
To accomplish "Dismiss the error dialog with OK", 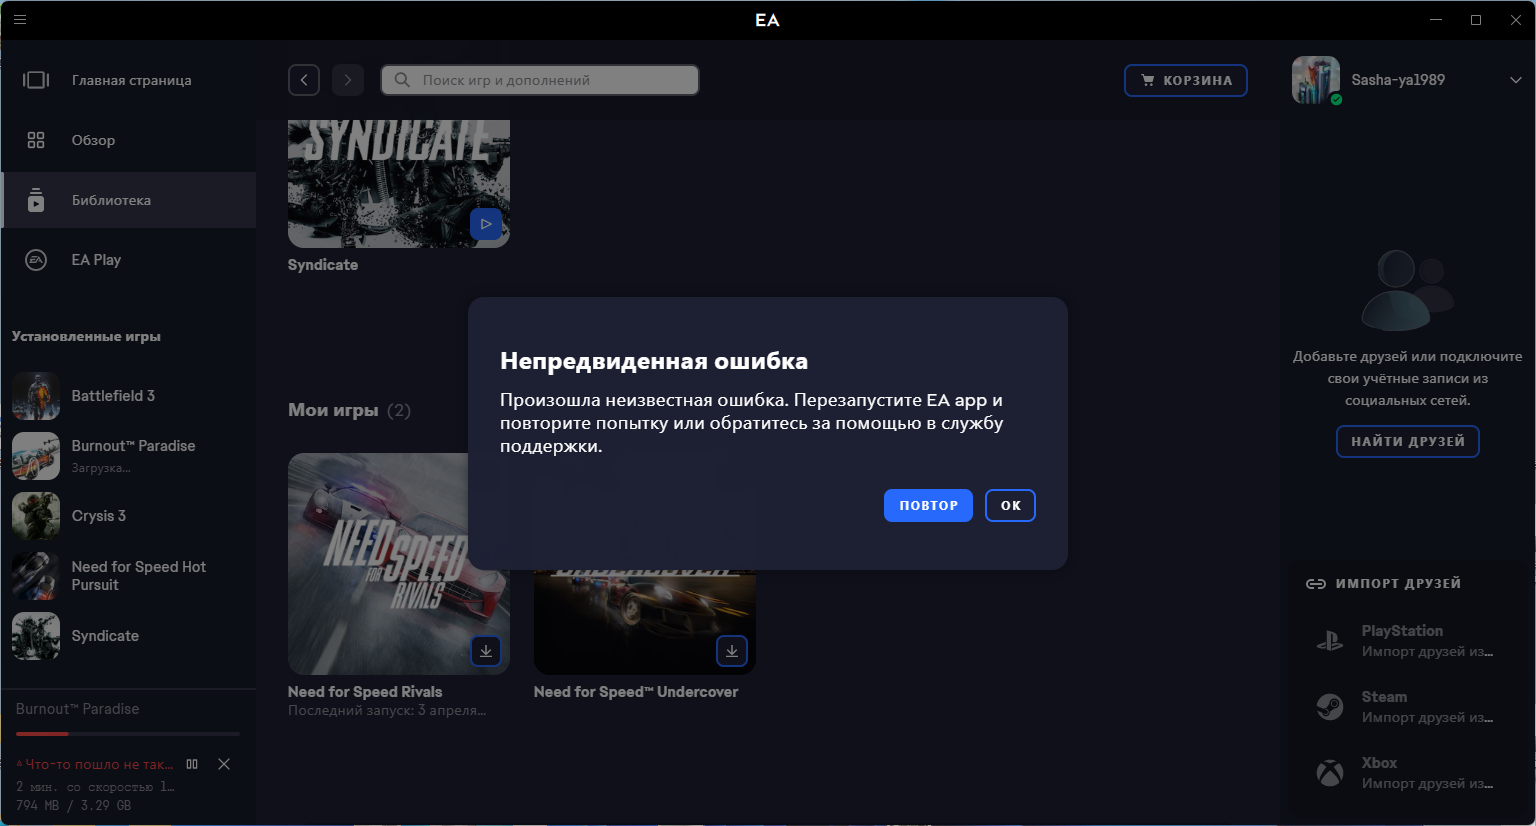I will (x=1010, y=505).
